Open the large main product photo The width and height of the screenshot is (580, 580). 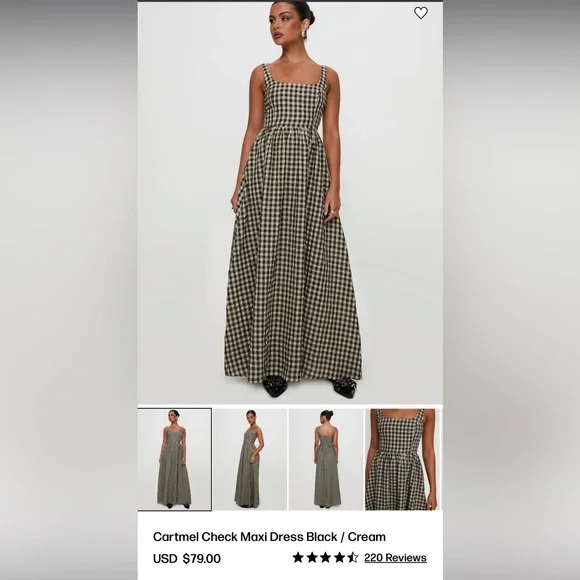click(x=290, y=203)
